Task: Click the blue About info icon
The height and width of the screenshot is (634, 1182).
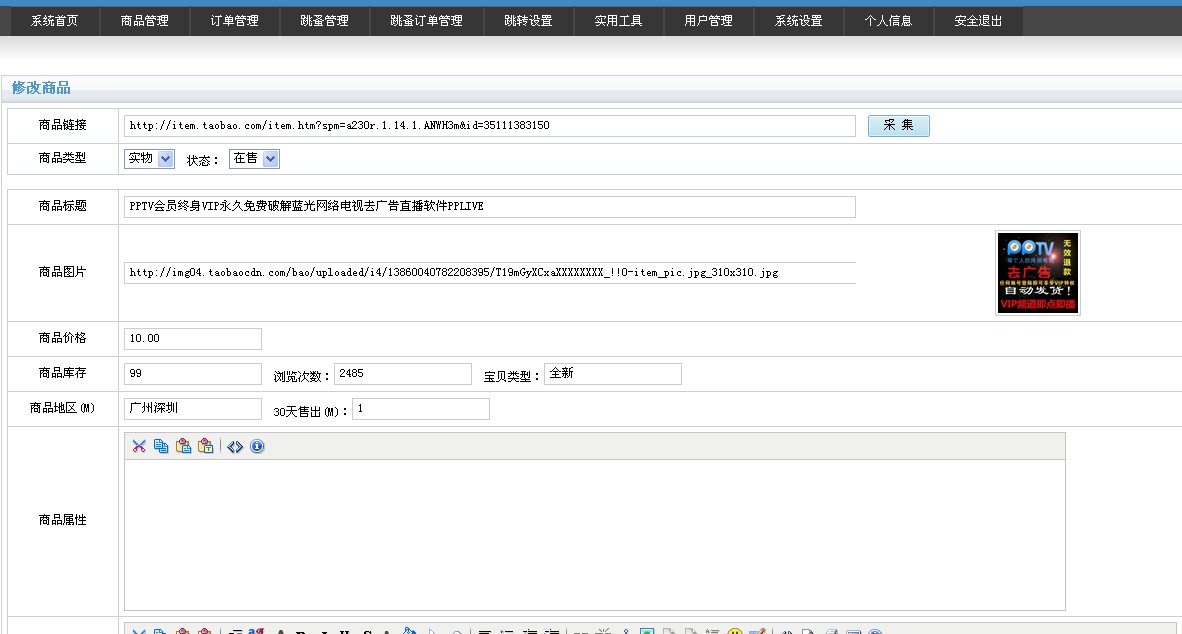Action: (x=257, y=446)
